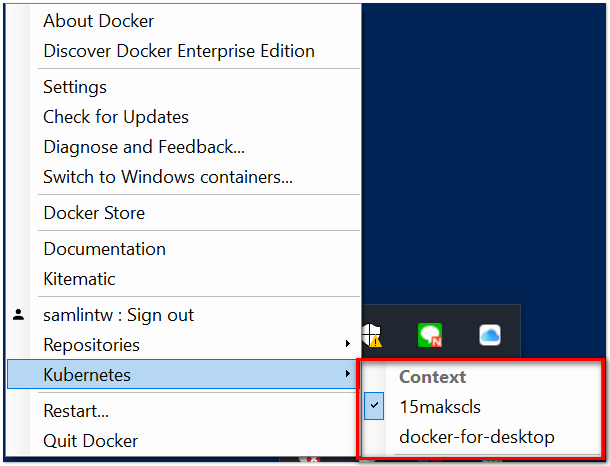Open the Repositories entry

tap(183, 345)
